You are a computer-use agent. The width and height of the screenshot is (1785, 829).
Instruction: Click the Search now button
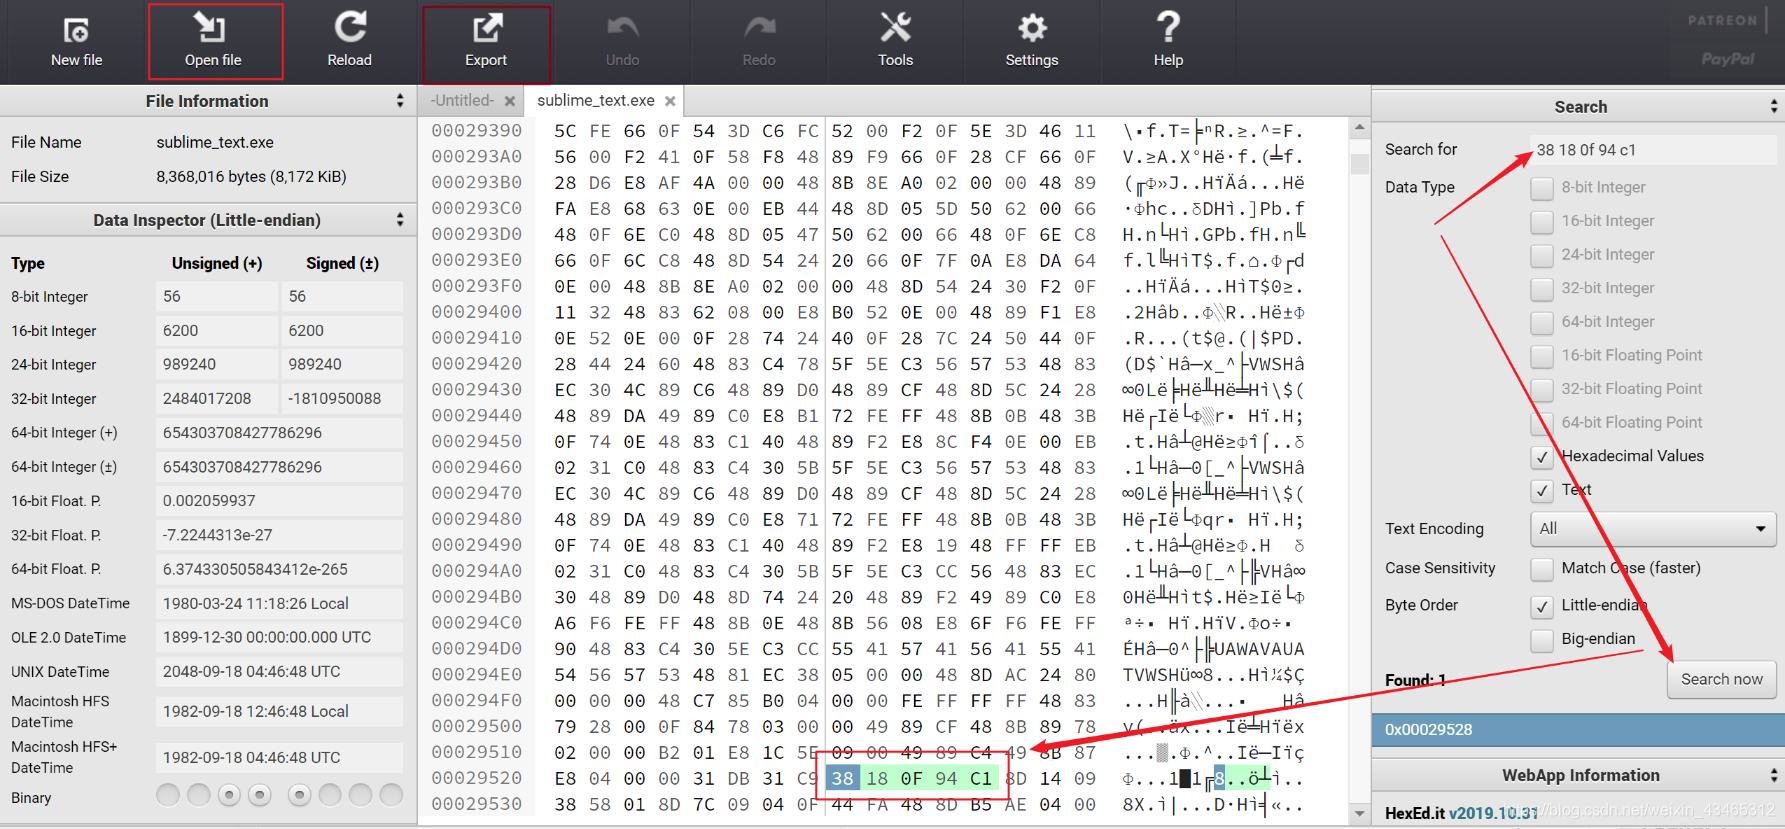(x=1721, y=679)
